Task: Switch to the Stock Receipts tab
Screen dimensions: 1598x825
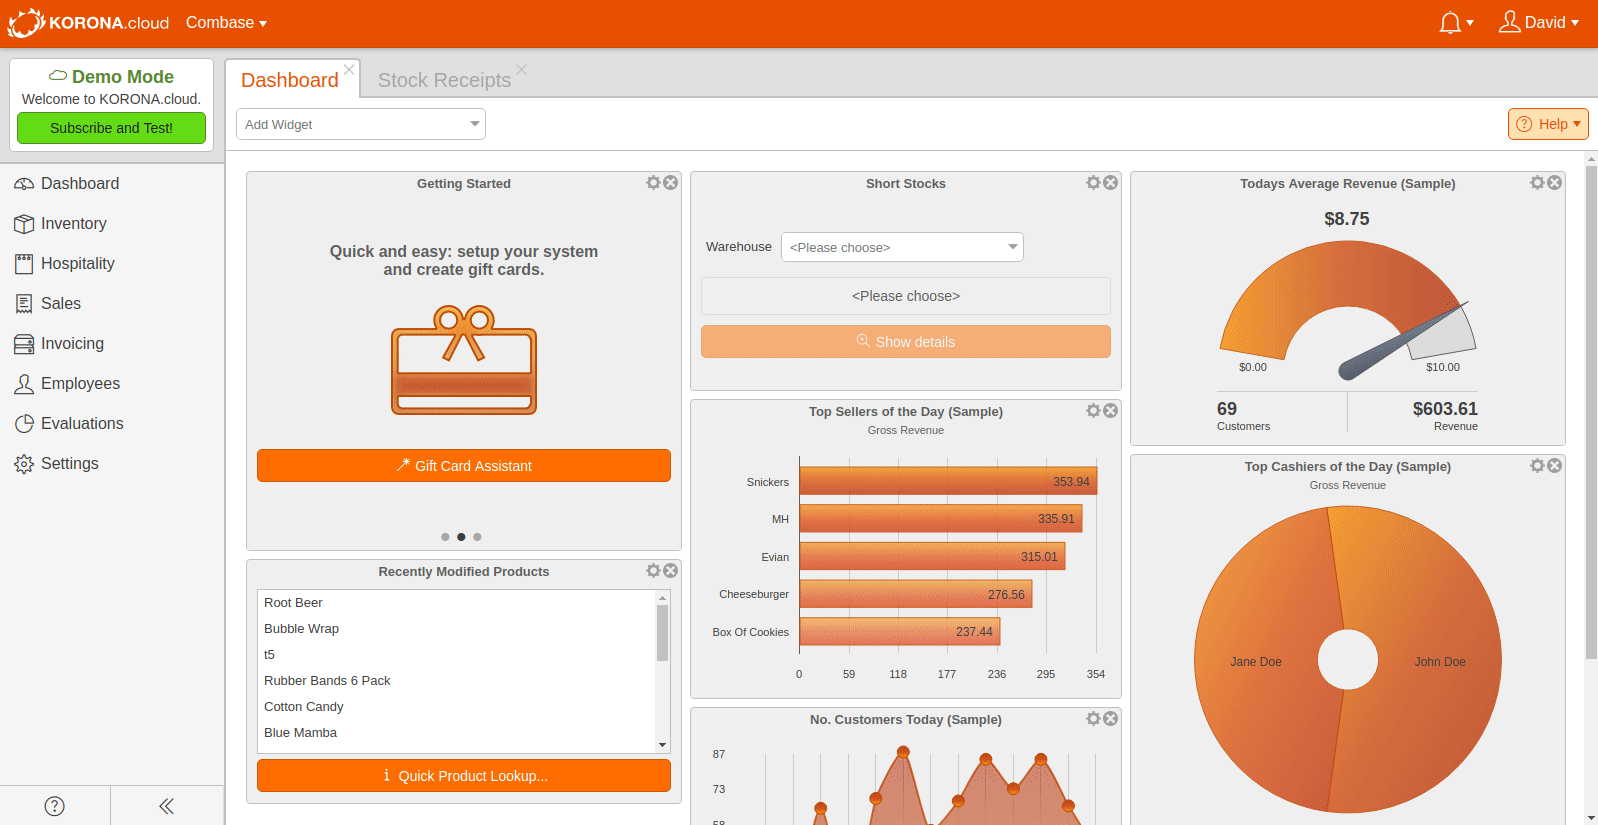Action: click(x=444, y=80)
